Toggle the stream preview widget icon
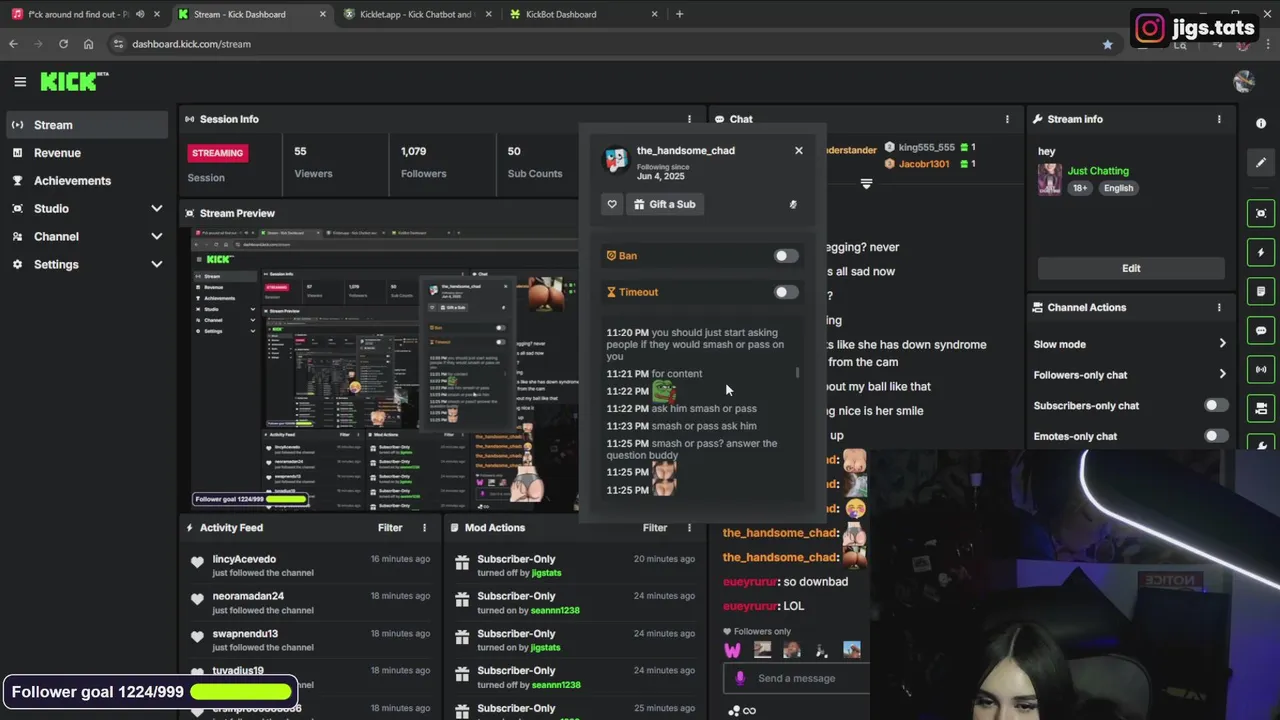This screenshot has width=1280, height=720. tap(1261, 213)
